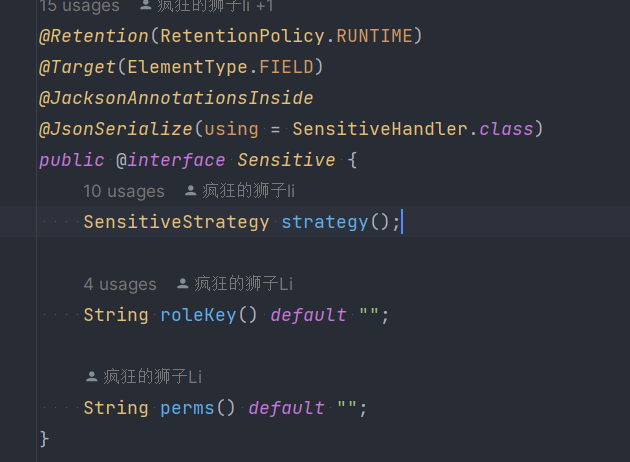The width and height of the screenshot is (630, 462).
Task: Place the cursor on the strategy method name
Action: (325, 222)
